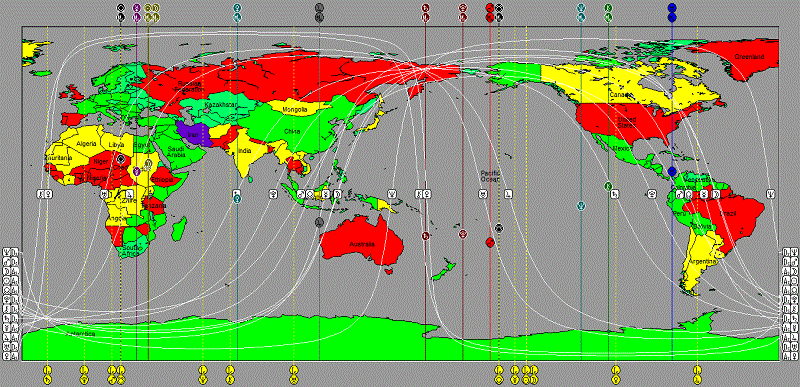The height and width of the screenshot is (387, 800).
Task: Click the Saudi Arabia label
Action: [x=178, y=152]
